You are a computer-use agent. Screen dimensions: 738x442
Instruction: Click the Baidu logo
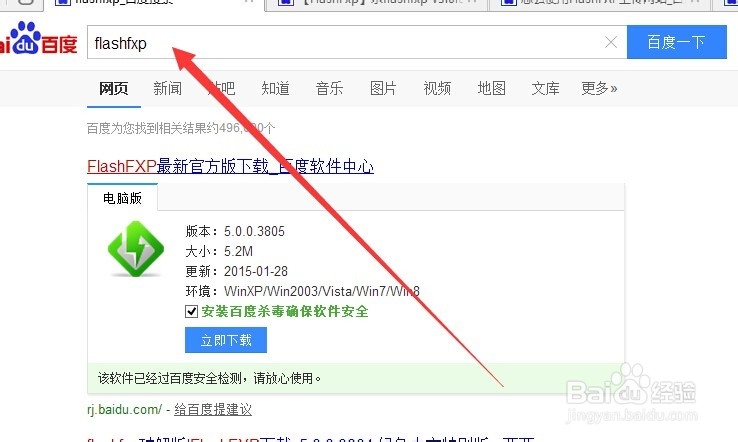pyautogui.click(x=39, y=39)
